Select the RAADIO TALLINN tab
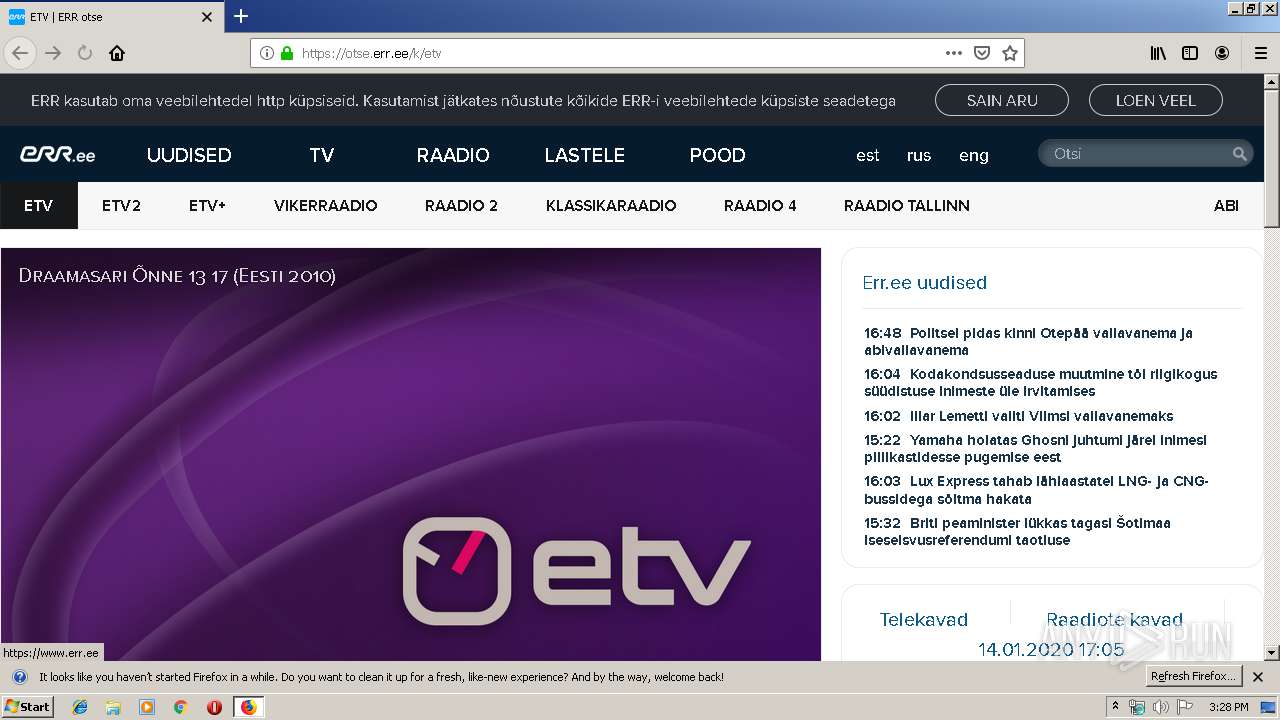The height and width of the screenshot is (720, 1280). coord(907,206)
